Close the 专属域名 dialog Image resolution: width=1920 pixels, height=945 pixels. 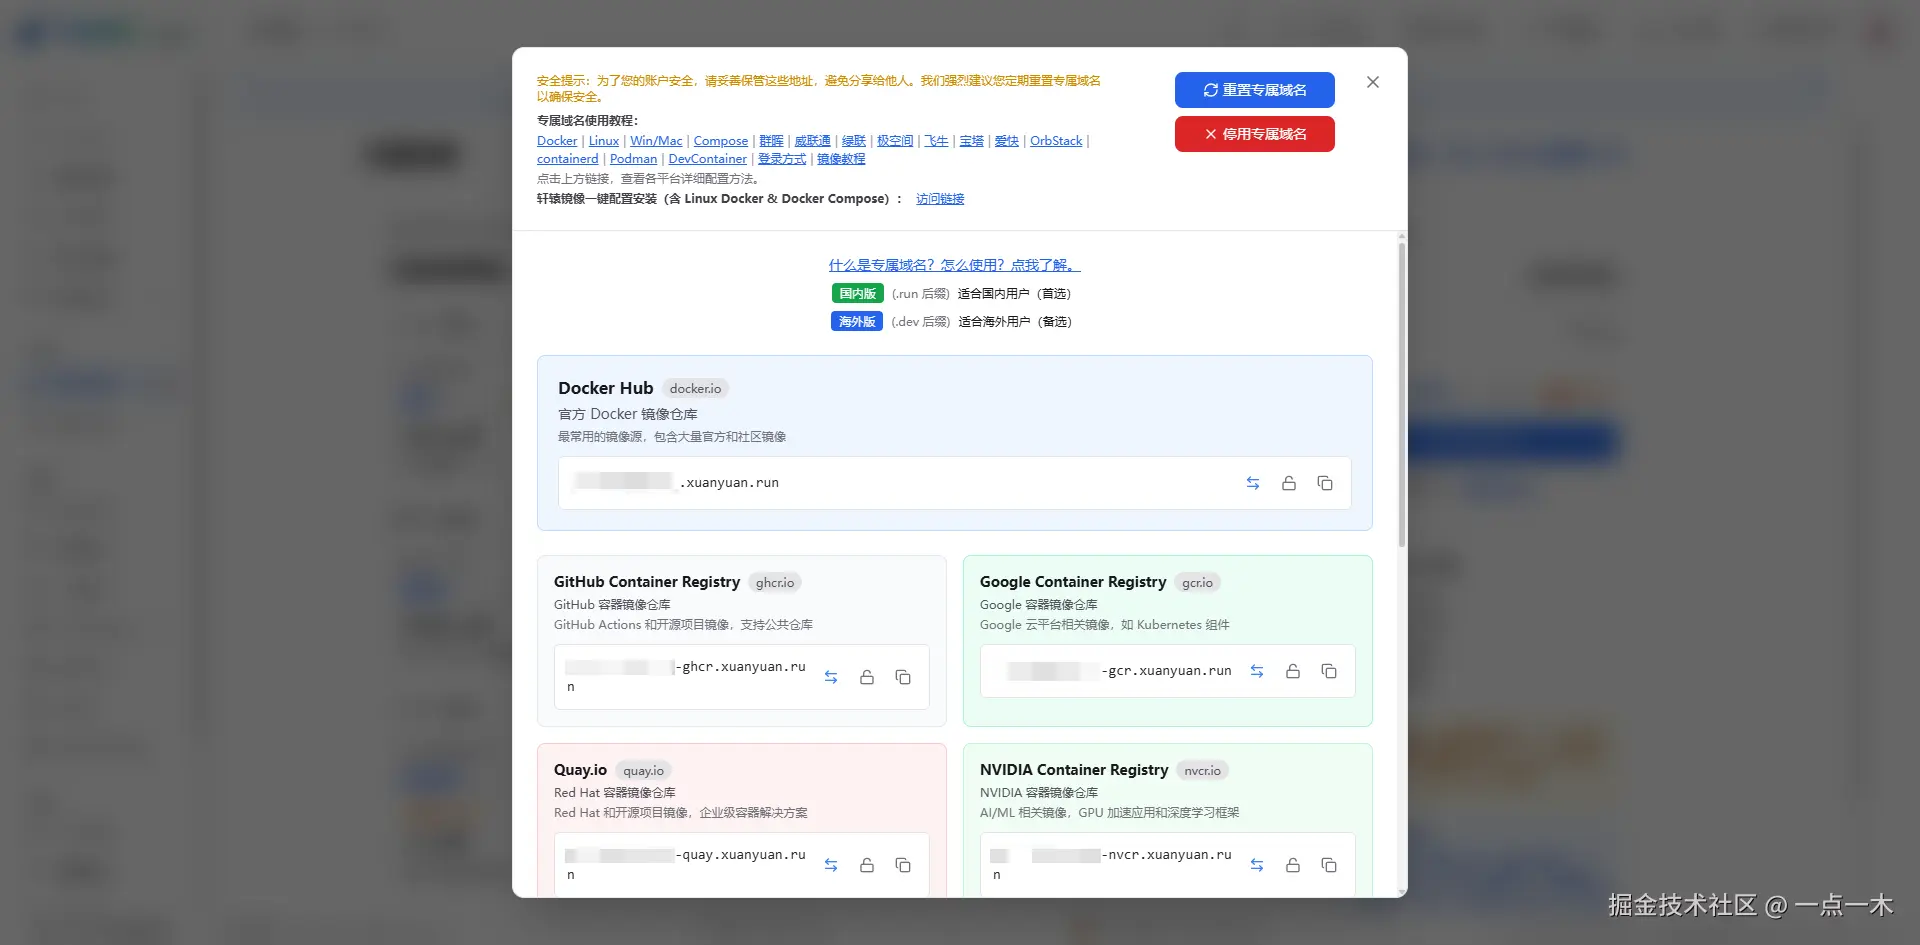tap(1372, 82)
